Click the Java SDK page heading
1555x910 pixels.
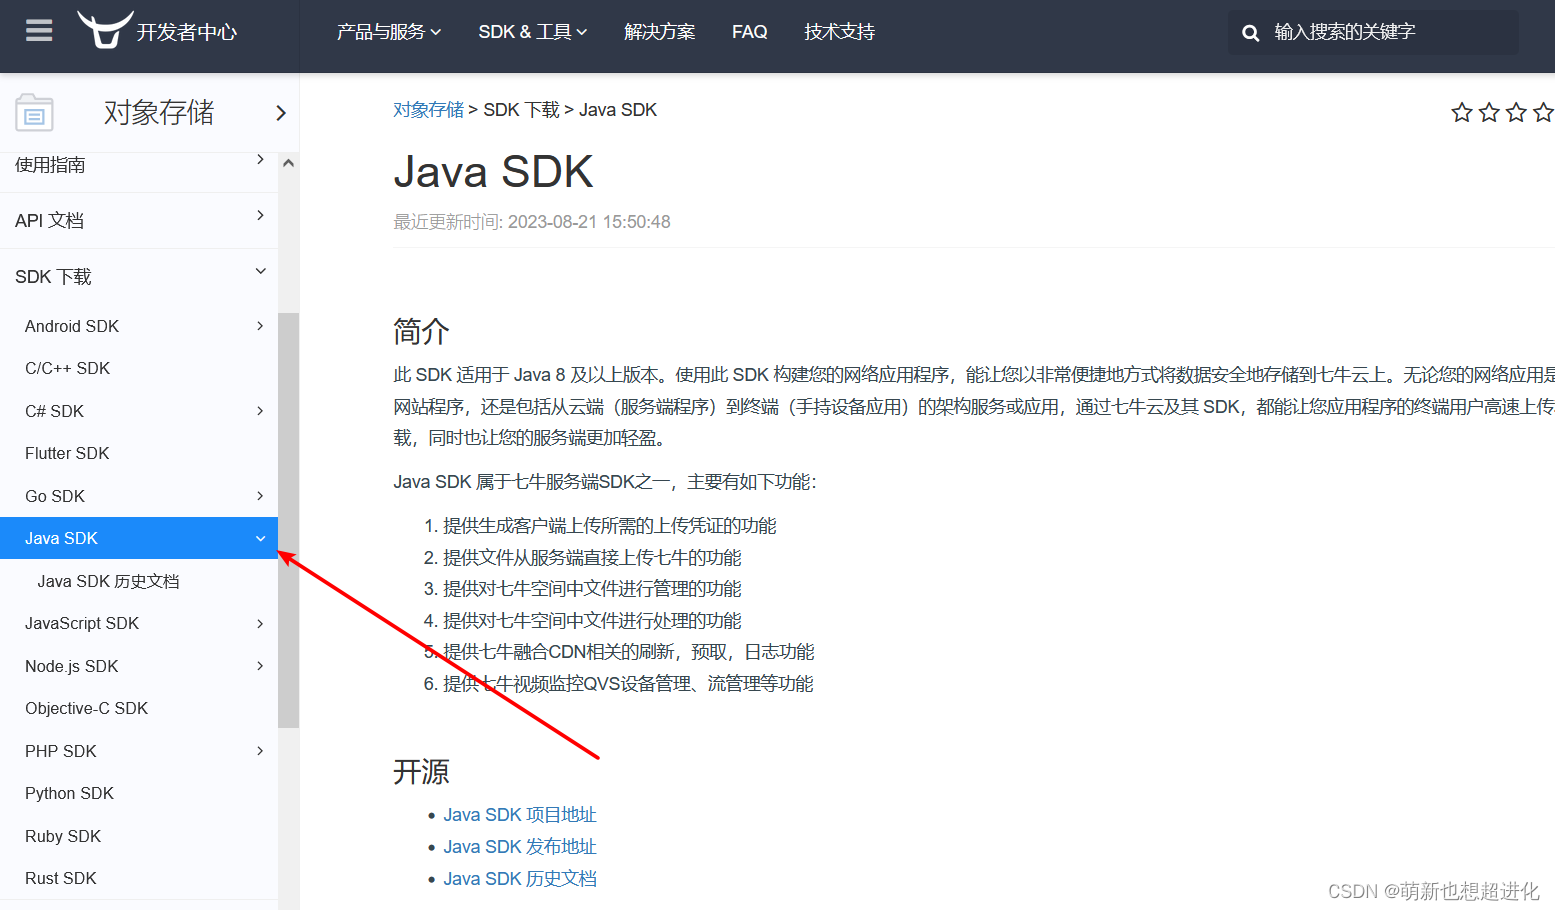[x=494, y=172]
